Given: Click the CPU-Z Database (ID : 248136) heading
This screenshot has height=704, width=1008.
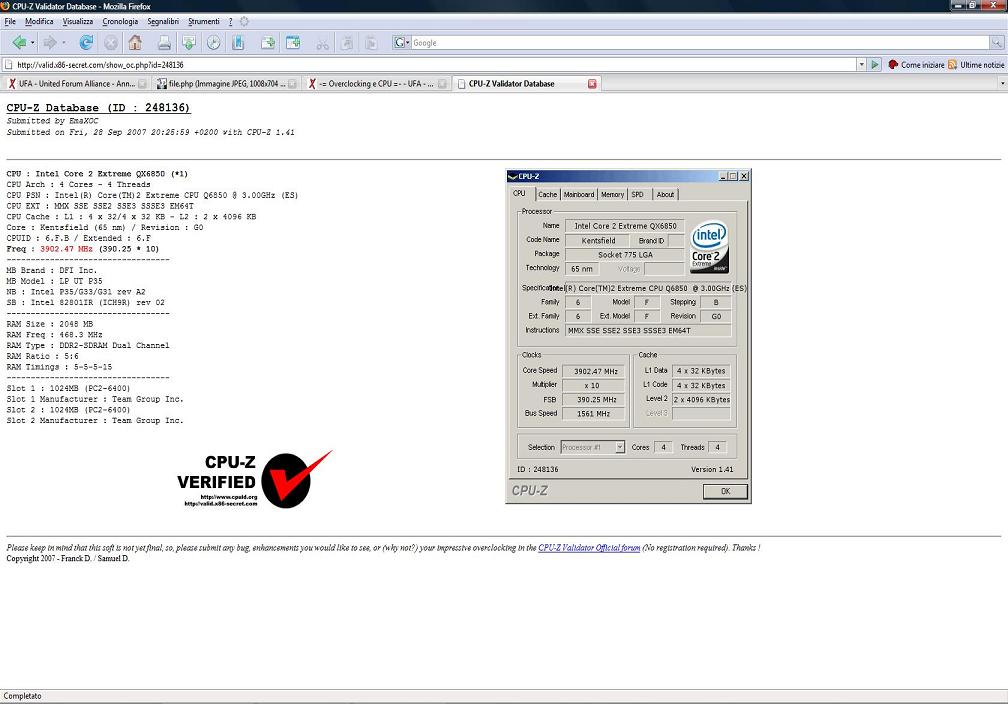Looking at the screenshot, I should (98, 108).
